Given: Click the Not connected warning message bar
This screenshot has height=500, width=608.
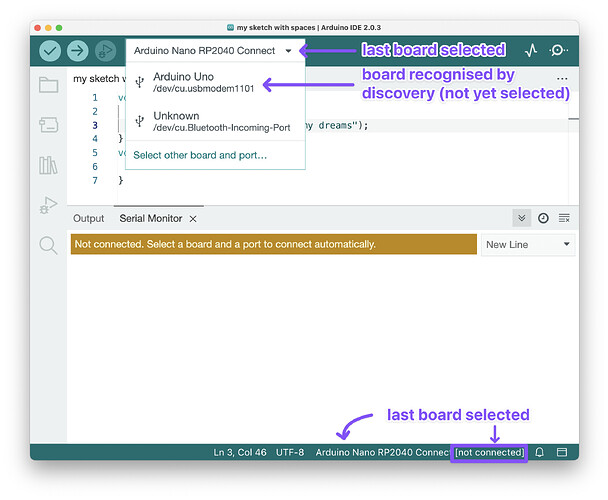Looking at the screenshot, I should (274, 244).
